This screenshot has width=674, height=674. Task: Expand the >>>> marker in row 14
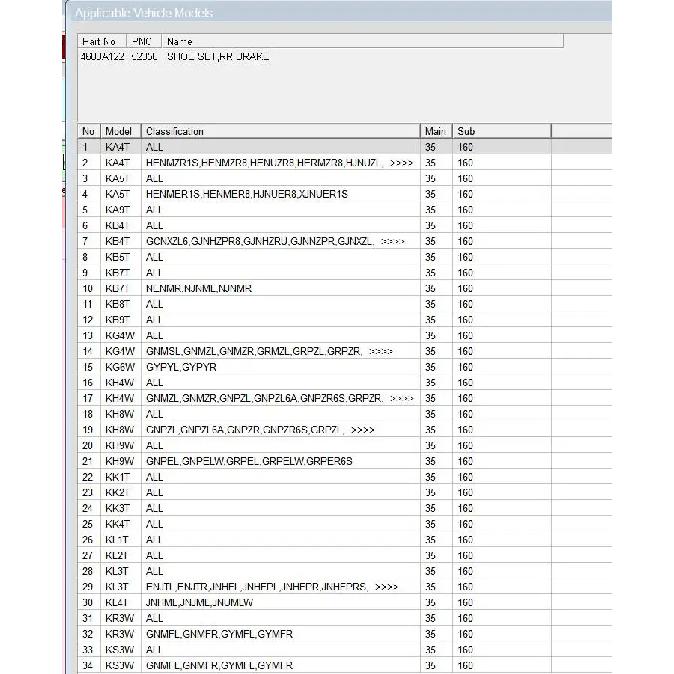[x=380, y=352]
